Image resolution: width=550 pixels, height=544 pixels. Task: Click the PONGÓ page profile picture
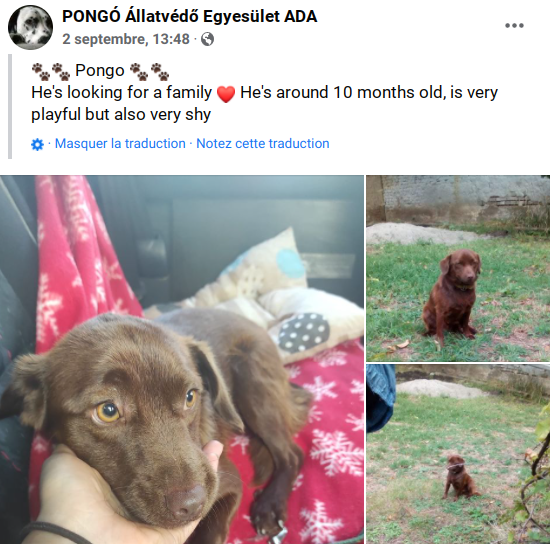tap(31, 27)
